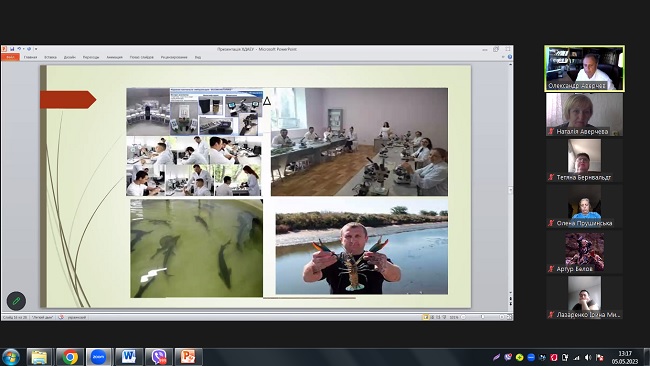
Task: Switch to Normal view in status bar
Action: coord(425,317)
